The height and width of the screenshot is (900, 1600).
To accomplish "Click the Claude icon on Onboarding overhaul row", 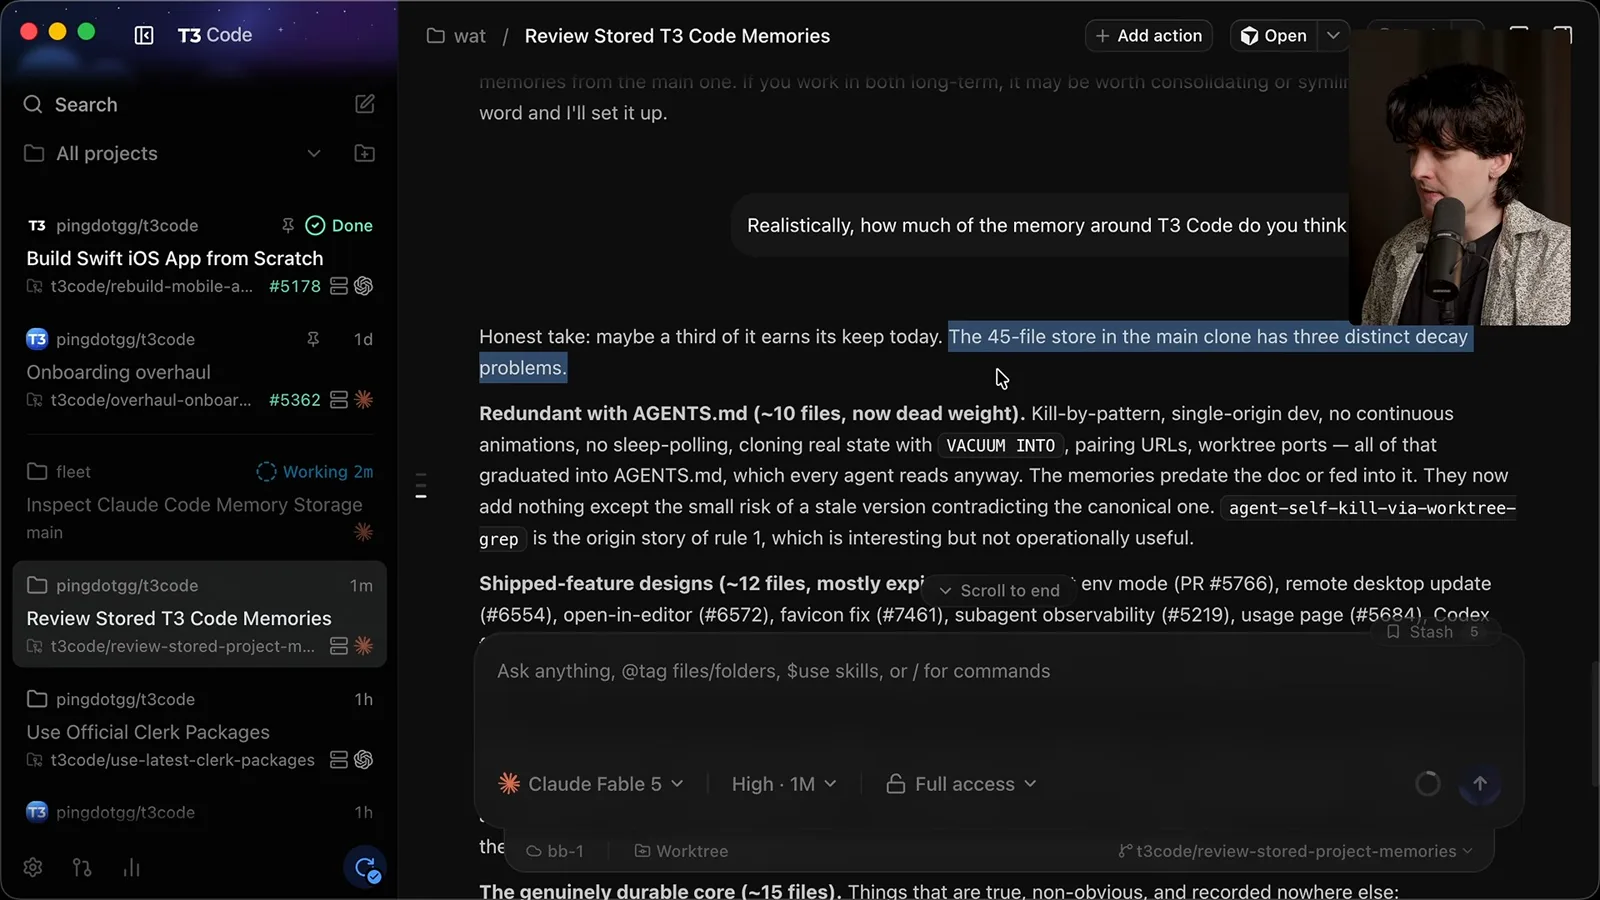I will pyautogui.click(x=364, y=400).
